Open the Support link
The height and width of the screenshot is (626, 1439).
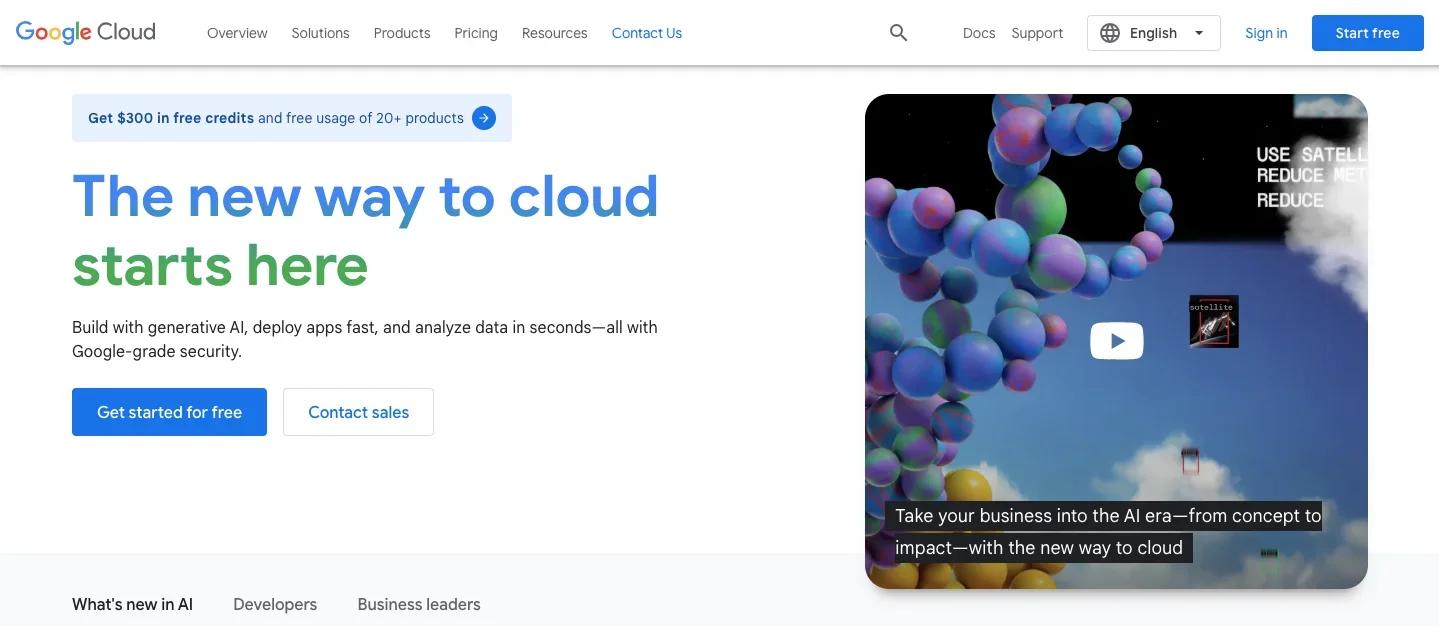1037,33
